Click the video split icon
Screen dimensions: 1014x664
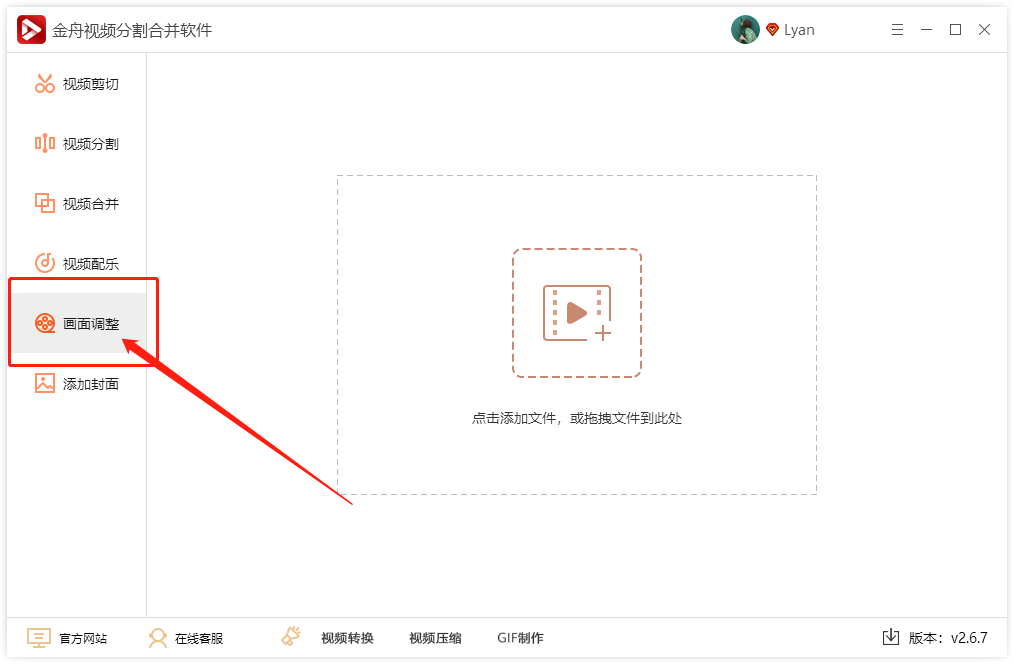tap(45, 143)
